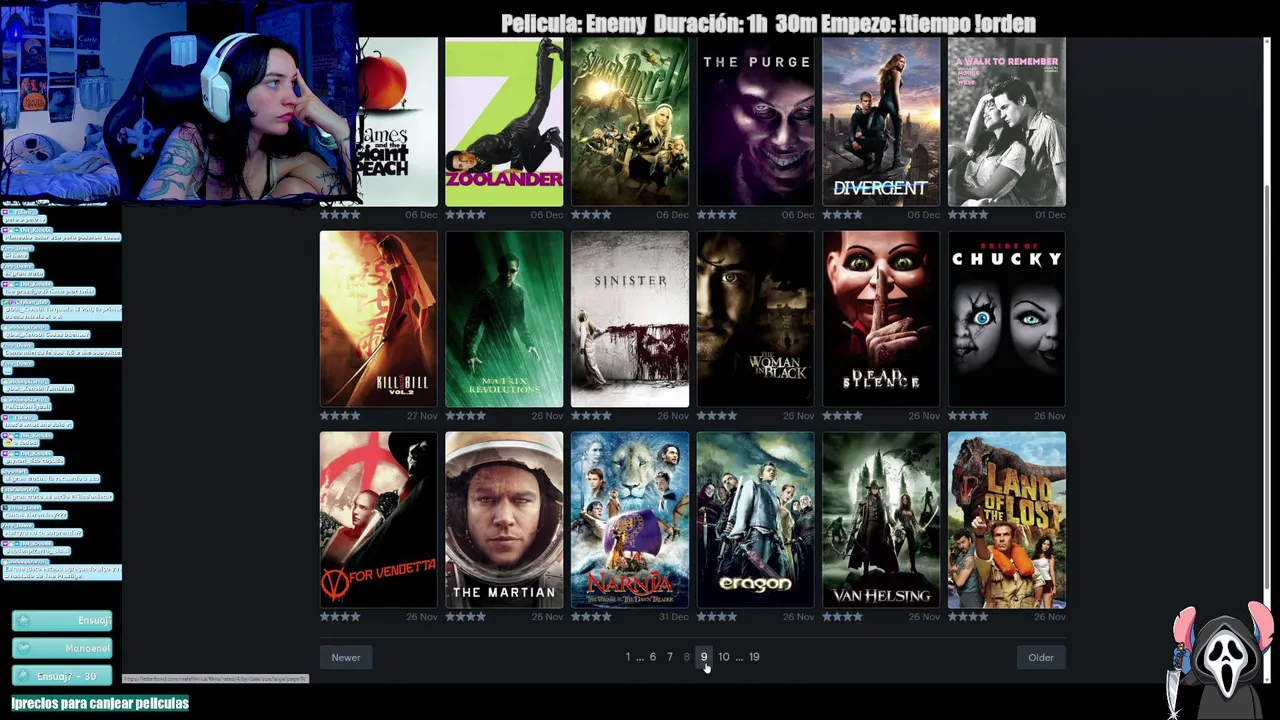Click the star rating under Land of the Lost
The image size is (1280, 720).
point(968,617)
